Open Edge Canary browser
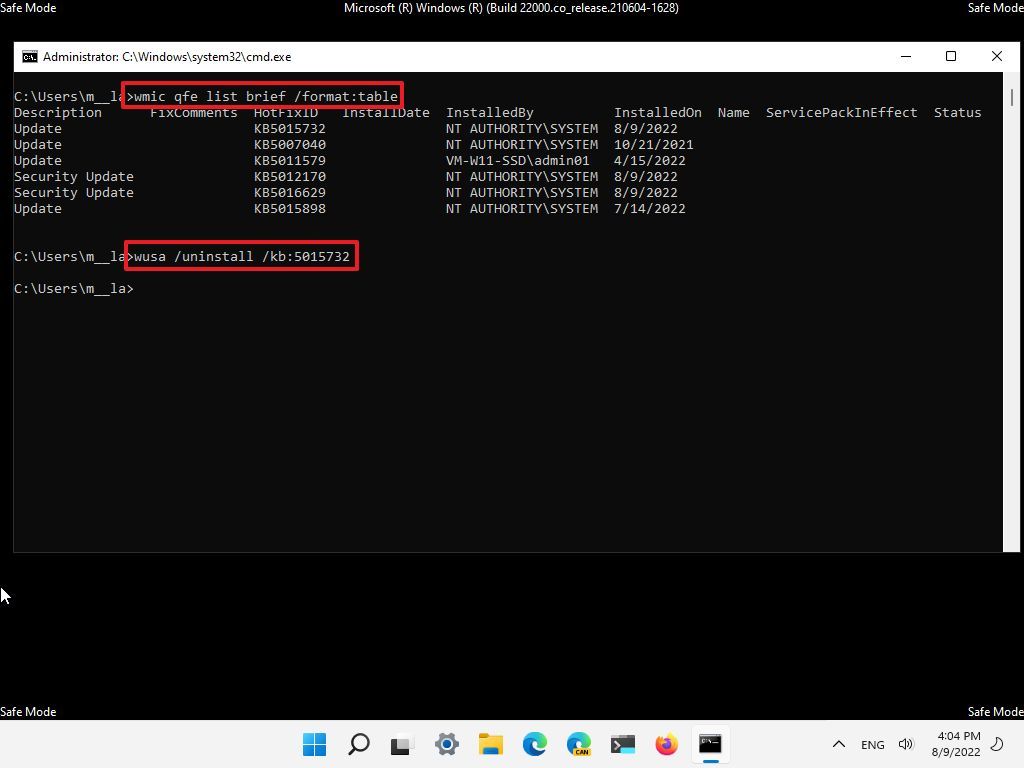1024x768 pixels. click(x=579, y=744)
